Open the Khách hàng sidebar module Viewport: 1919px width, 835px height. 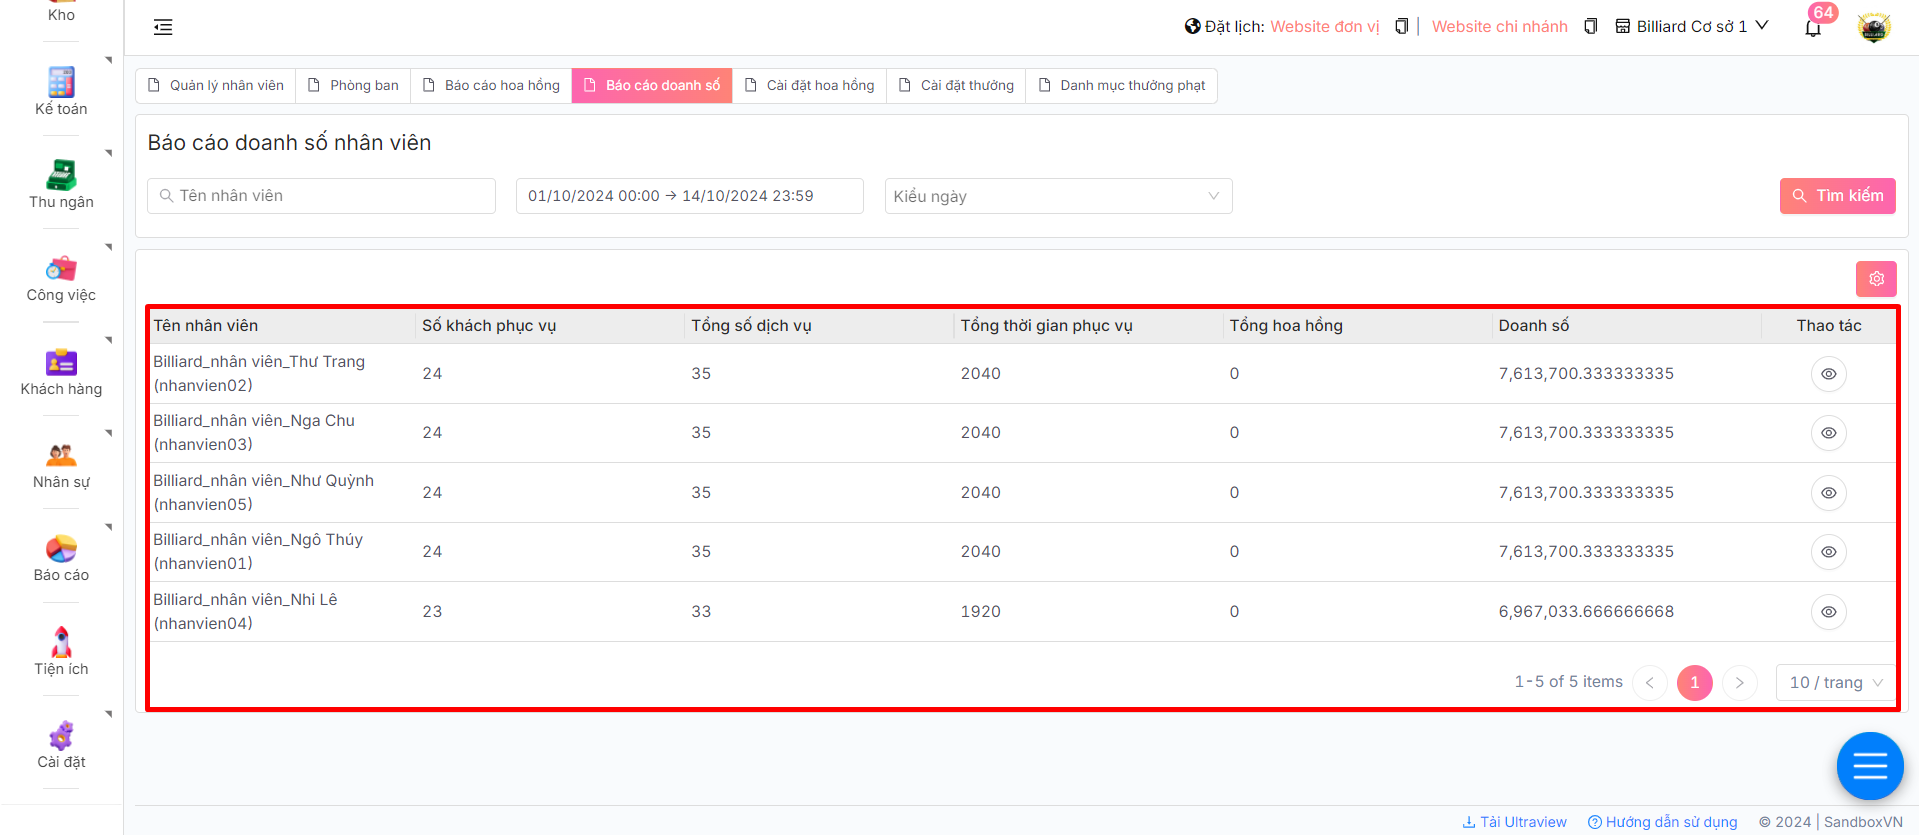pyautogui.click(x=61, y=371)
